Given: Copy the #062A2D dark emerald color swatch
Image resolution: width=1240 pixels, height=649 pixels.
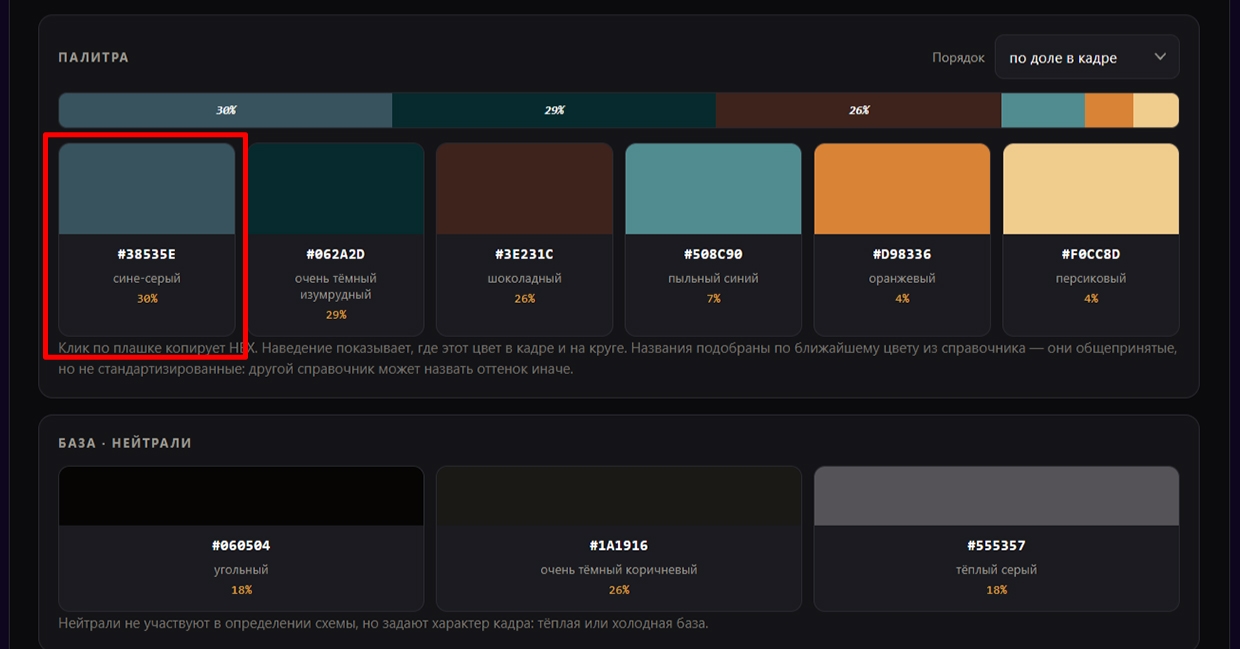Looking at the screenshot, I should point(336,239).
